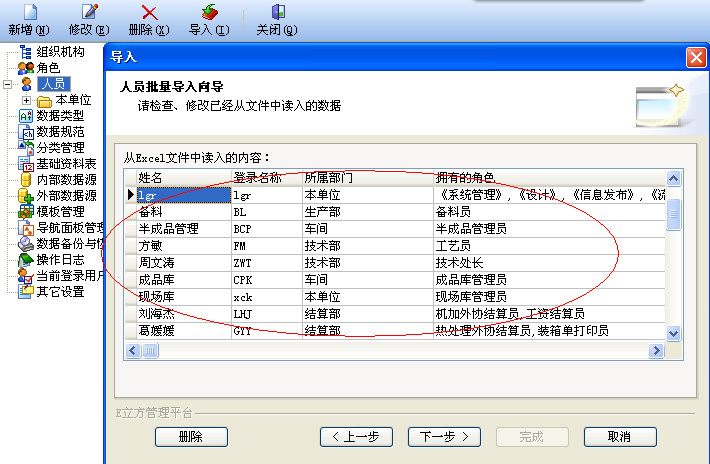
Task: Click the 拥有的角色 column header
Action: click(x=549, y=177)
